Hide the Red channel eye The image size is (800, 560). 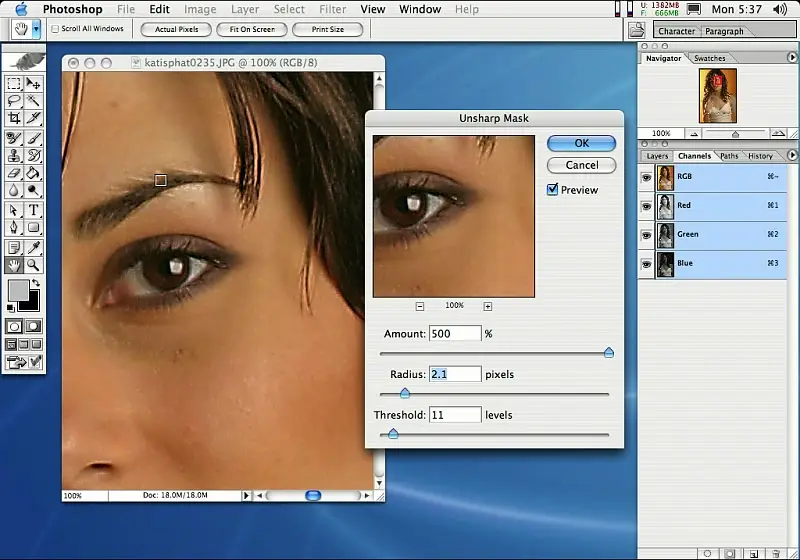click(x=646, y=206)
